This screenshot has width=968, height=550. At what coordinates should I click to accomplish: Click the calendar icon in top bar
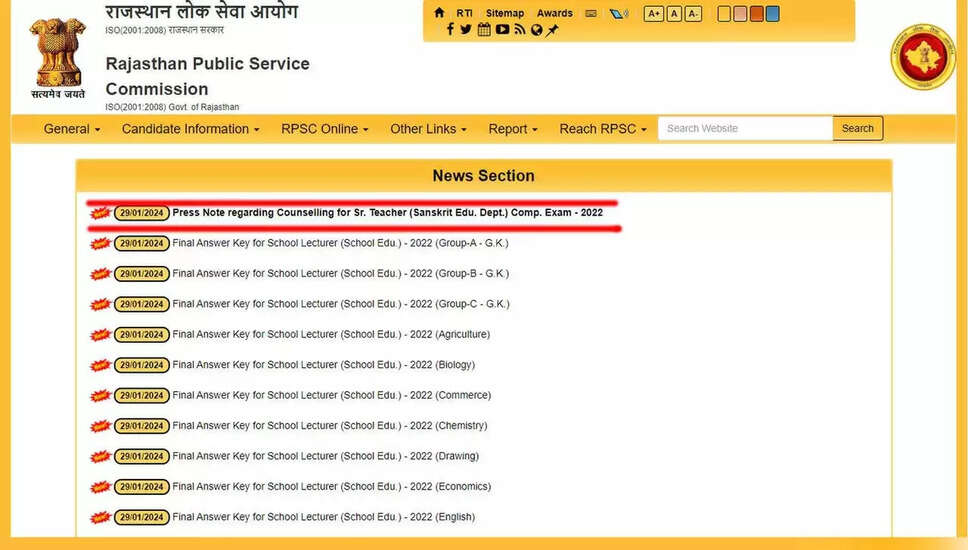[x=484, y=30]
